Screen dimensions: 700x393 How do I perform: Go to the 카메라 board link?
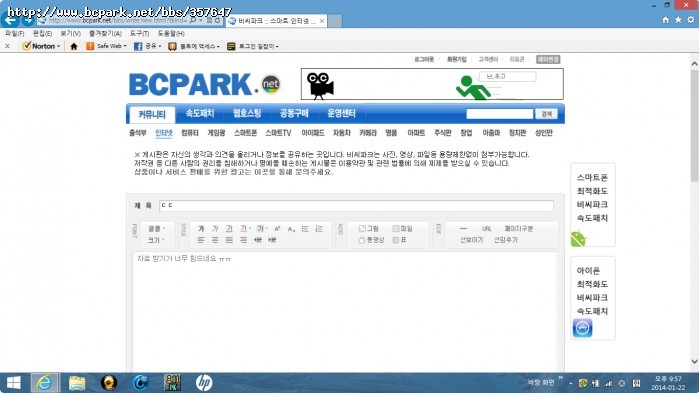pos(368,133)
